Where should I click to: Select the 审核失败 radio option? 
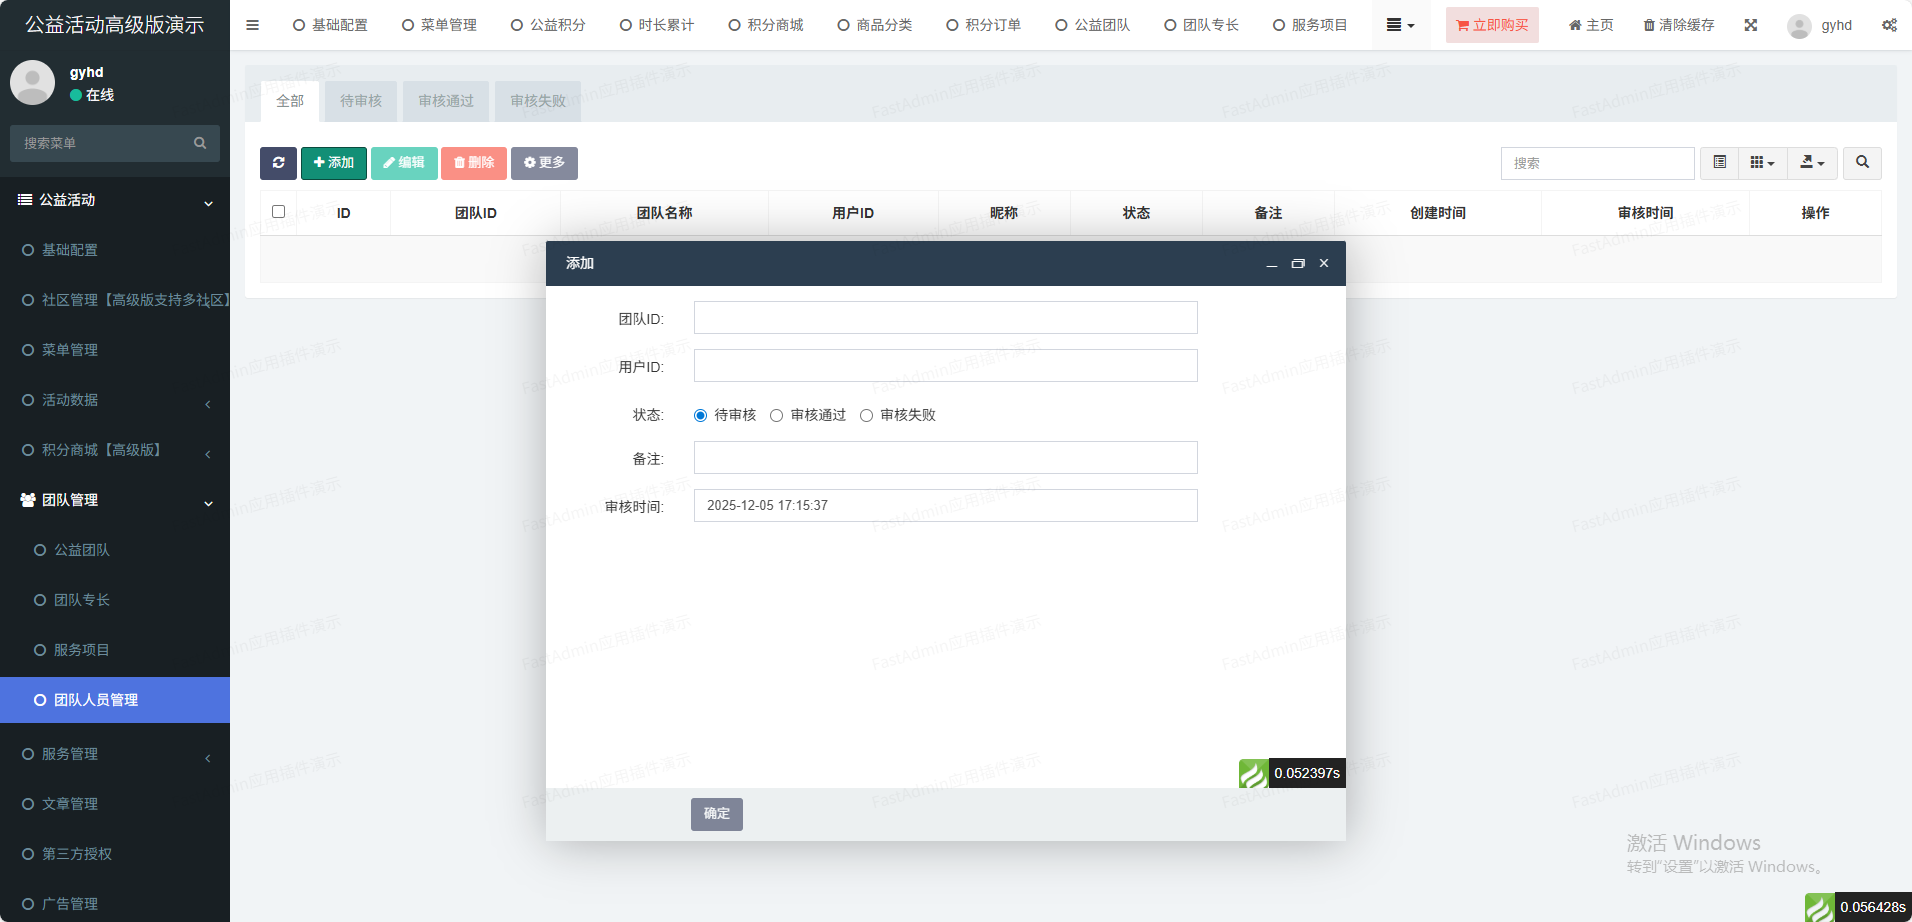pos(867,416)
